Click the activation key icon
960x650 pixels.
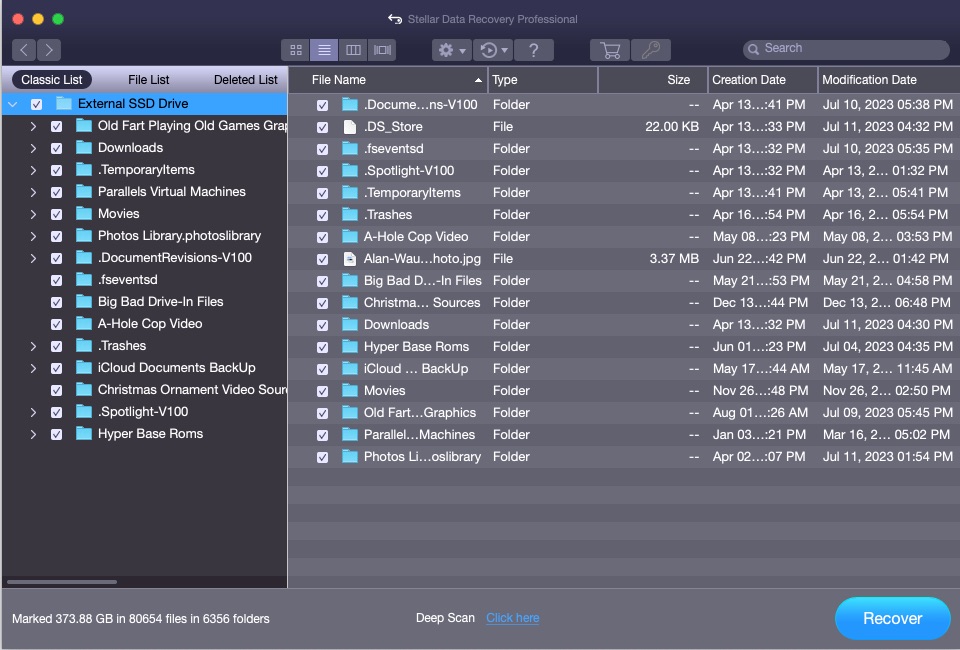(x=651, y=50)
